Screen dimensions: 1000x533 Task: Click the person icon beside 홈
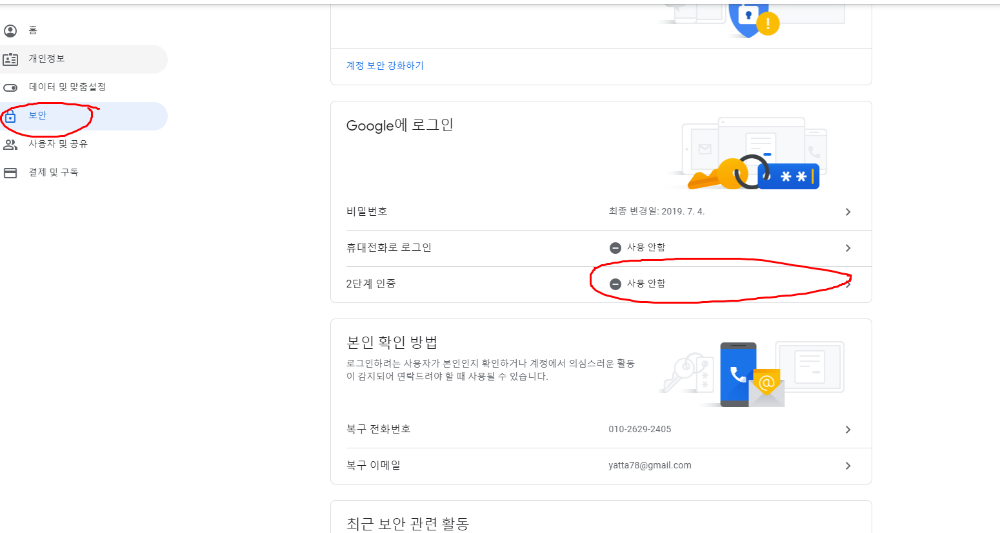pyautogui.click(x=10, y=31)
